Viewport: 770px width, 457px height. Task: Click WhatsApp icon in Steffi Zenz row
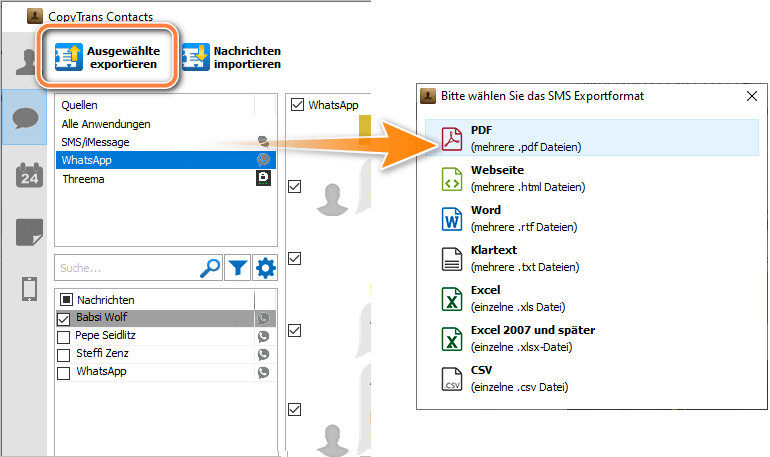(264, 354)
